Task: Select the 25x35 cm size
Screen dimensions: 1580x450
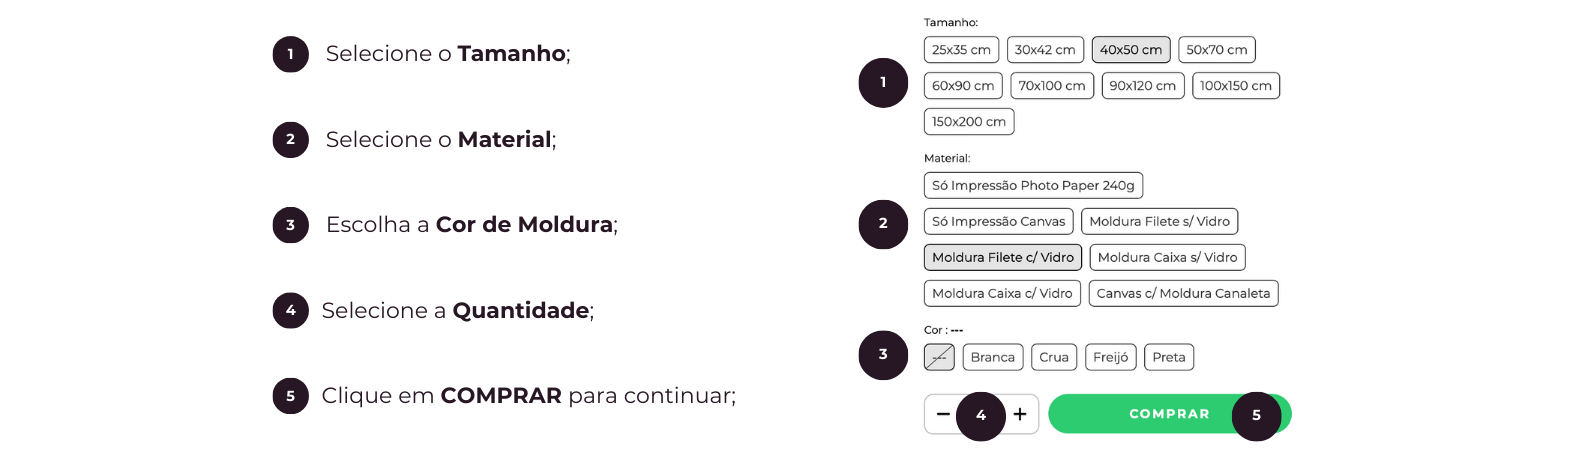Action: 961,50
